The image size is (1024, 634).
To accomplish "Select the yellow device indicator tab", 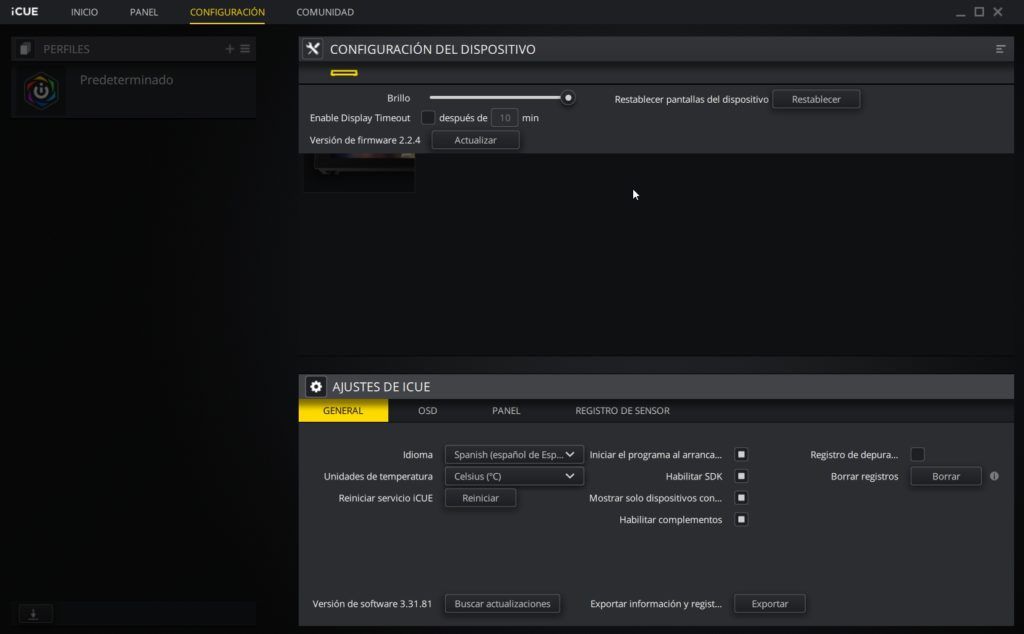I will pyautogui.click(x=344, y=72).
